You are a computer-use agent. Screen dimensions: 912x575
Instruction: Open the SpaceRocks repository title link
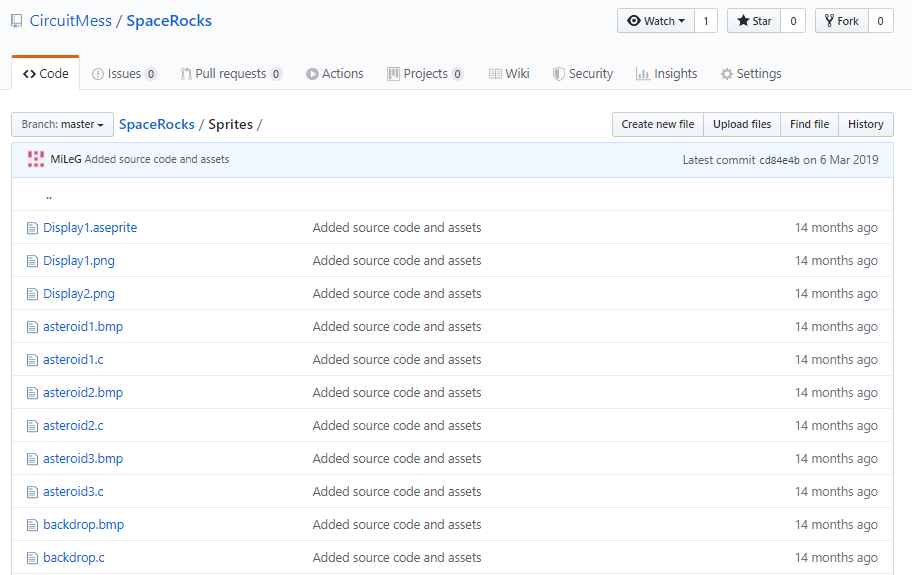click(169, 21)
